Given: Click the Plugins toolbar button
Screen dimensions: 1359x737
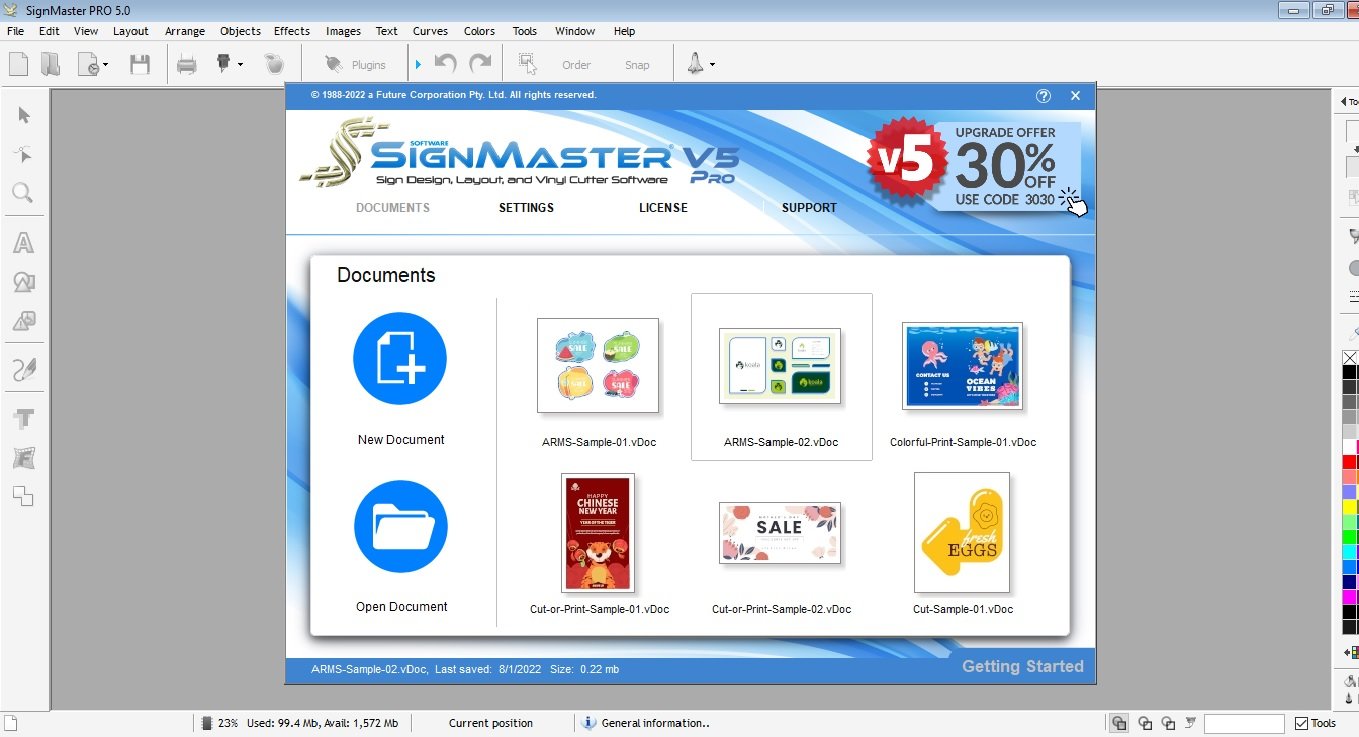Looking at the screenshot, I should [x=355, y=65].
